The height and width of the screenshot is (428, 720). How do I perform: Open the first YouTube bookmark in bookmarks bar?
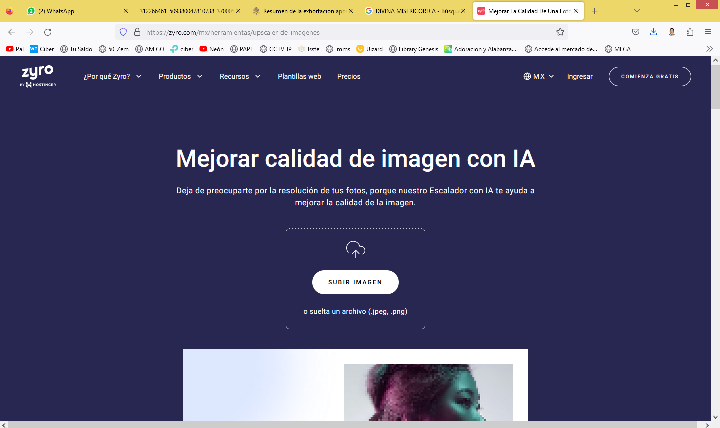point(14,49)
